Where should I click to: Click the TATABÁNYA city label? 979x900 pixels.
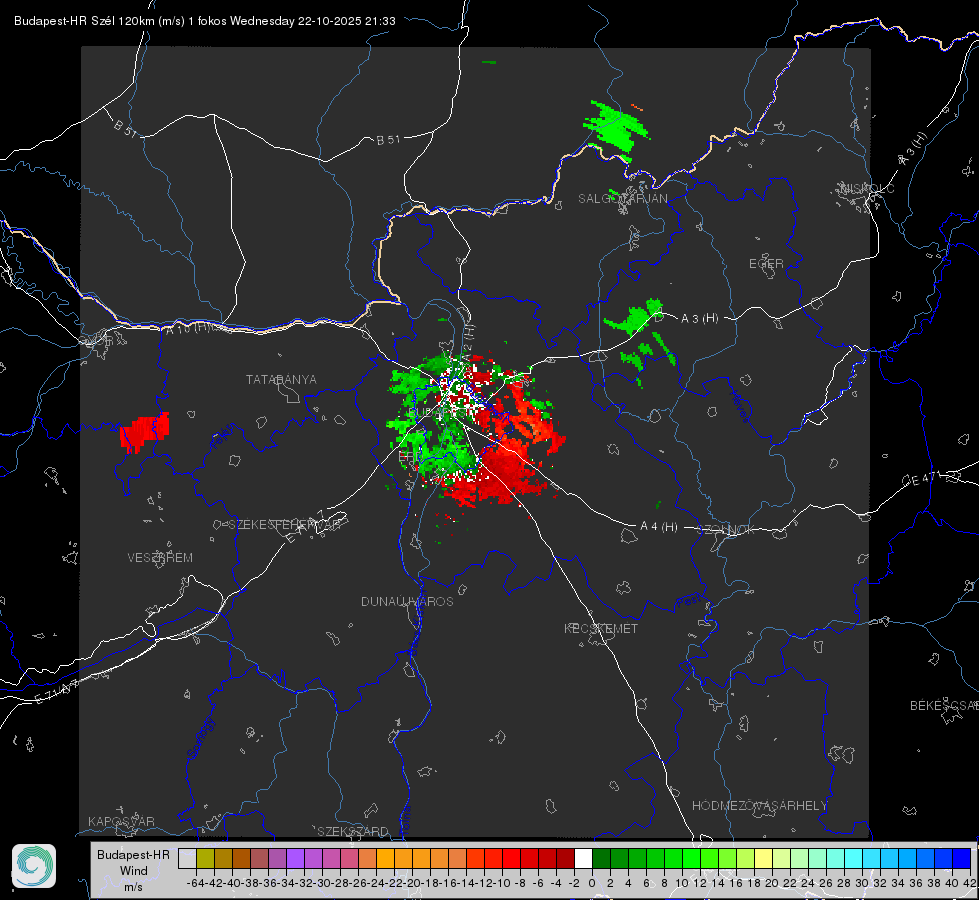[x=281, y=380]
